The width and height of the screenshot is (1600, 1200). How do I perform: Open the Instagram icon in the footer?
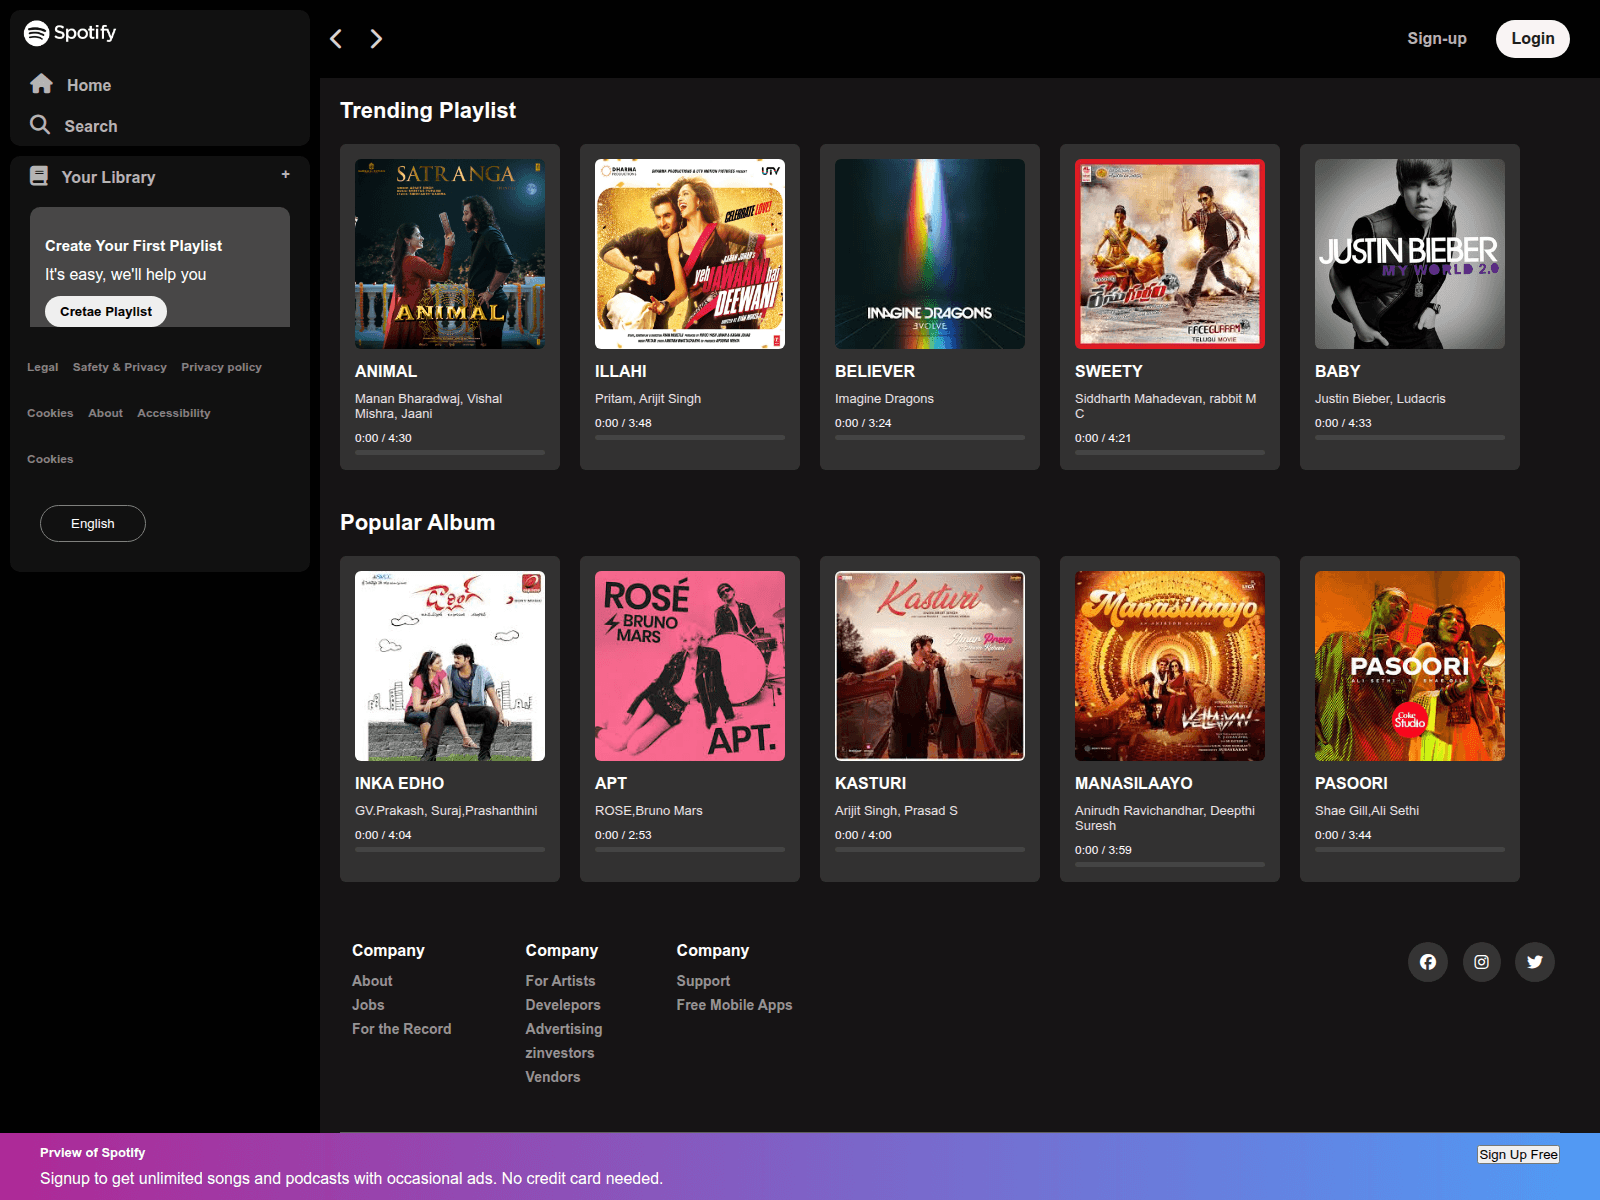pyautogui.click(x=1481, y=961)
